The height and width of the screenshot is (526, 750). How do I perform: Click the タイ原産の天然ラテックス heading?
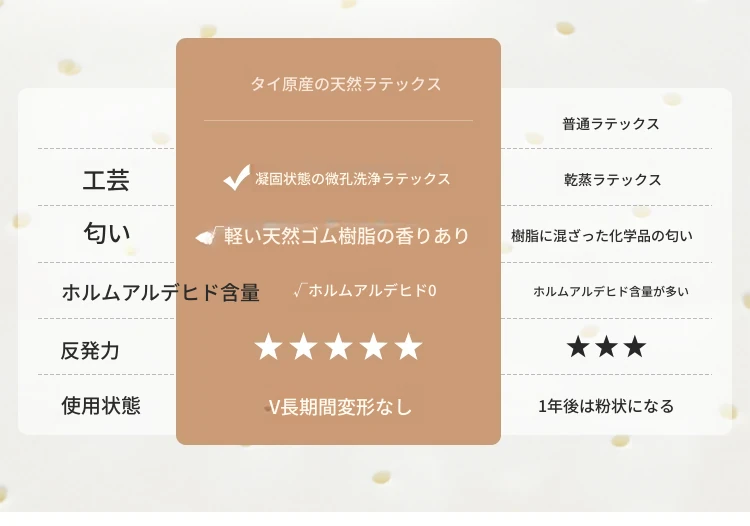click(x=346, y=84)
